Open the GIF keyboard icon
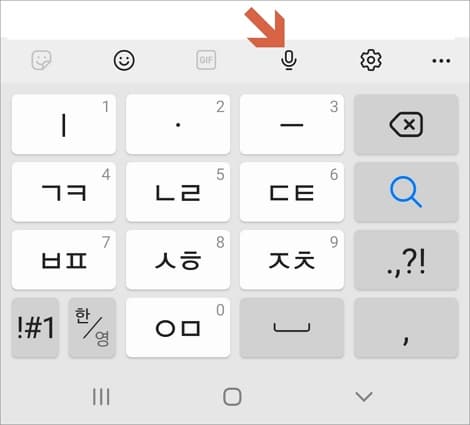The height and width of the screenshot is (425, 470). [x=206, y=60]
